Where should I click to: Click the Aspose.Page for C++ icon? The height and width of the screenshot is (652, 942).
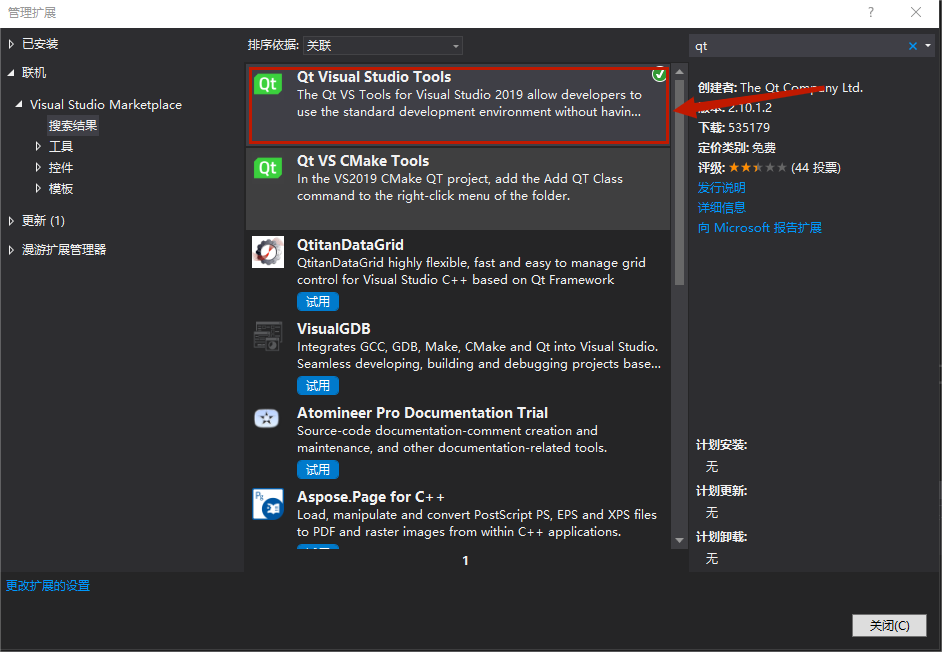268,505
